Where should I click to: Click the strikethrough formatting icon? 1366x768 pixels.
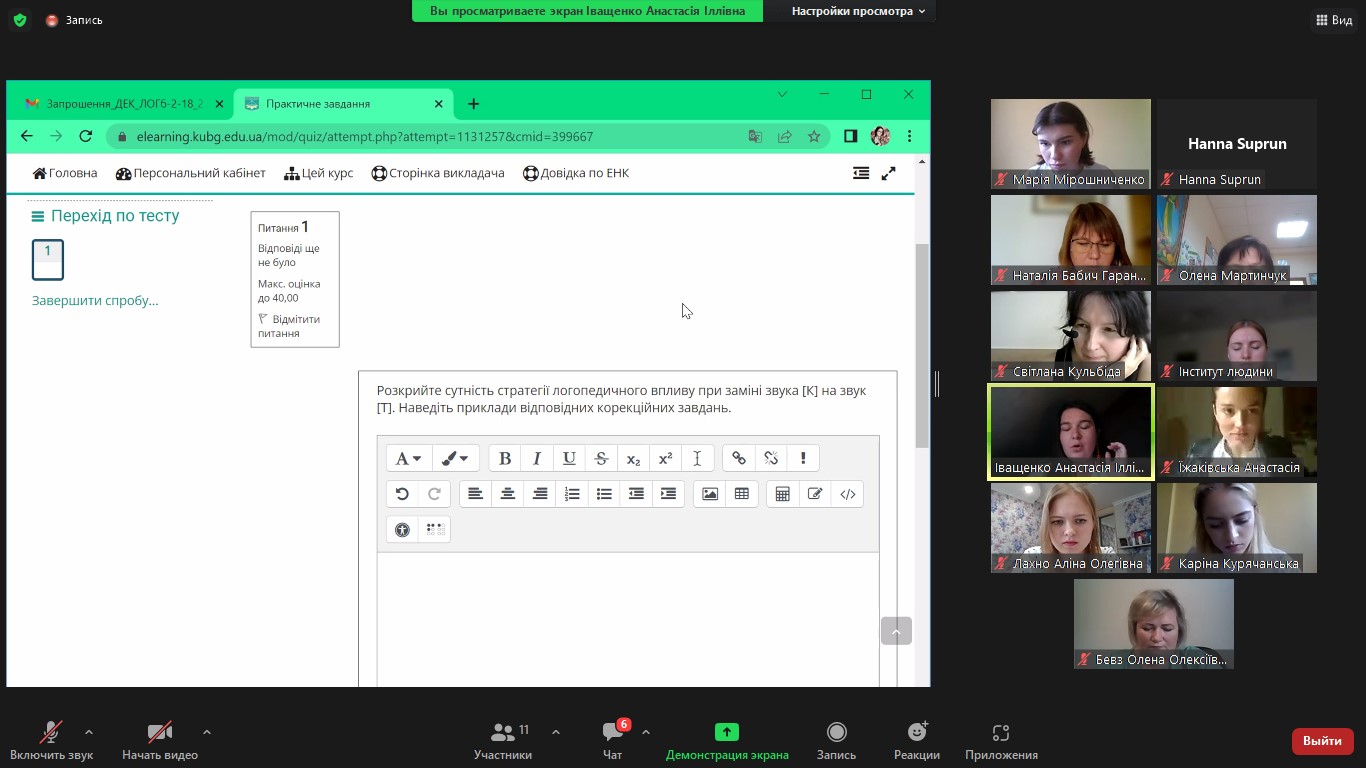(x=601, y=458)
